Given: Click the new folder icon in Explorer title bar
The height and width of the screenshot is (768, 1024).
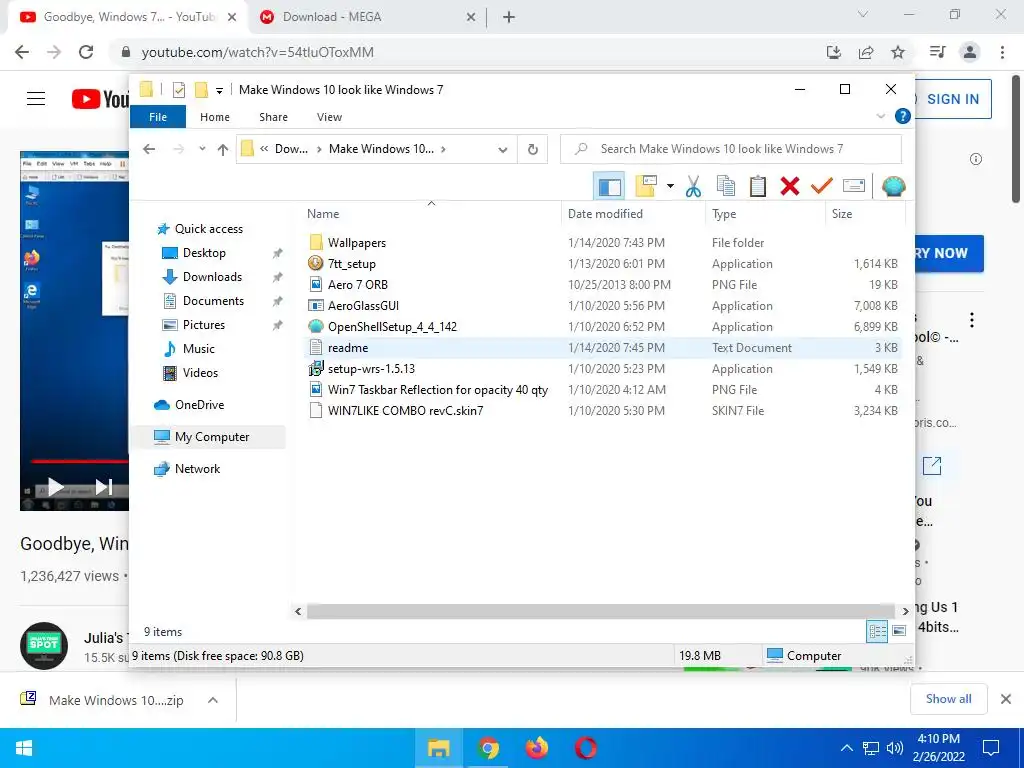Looking at the screenshot, I should (201, 89).
